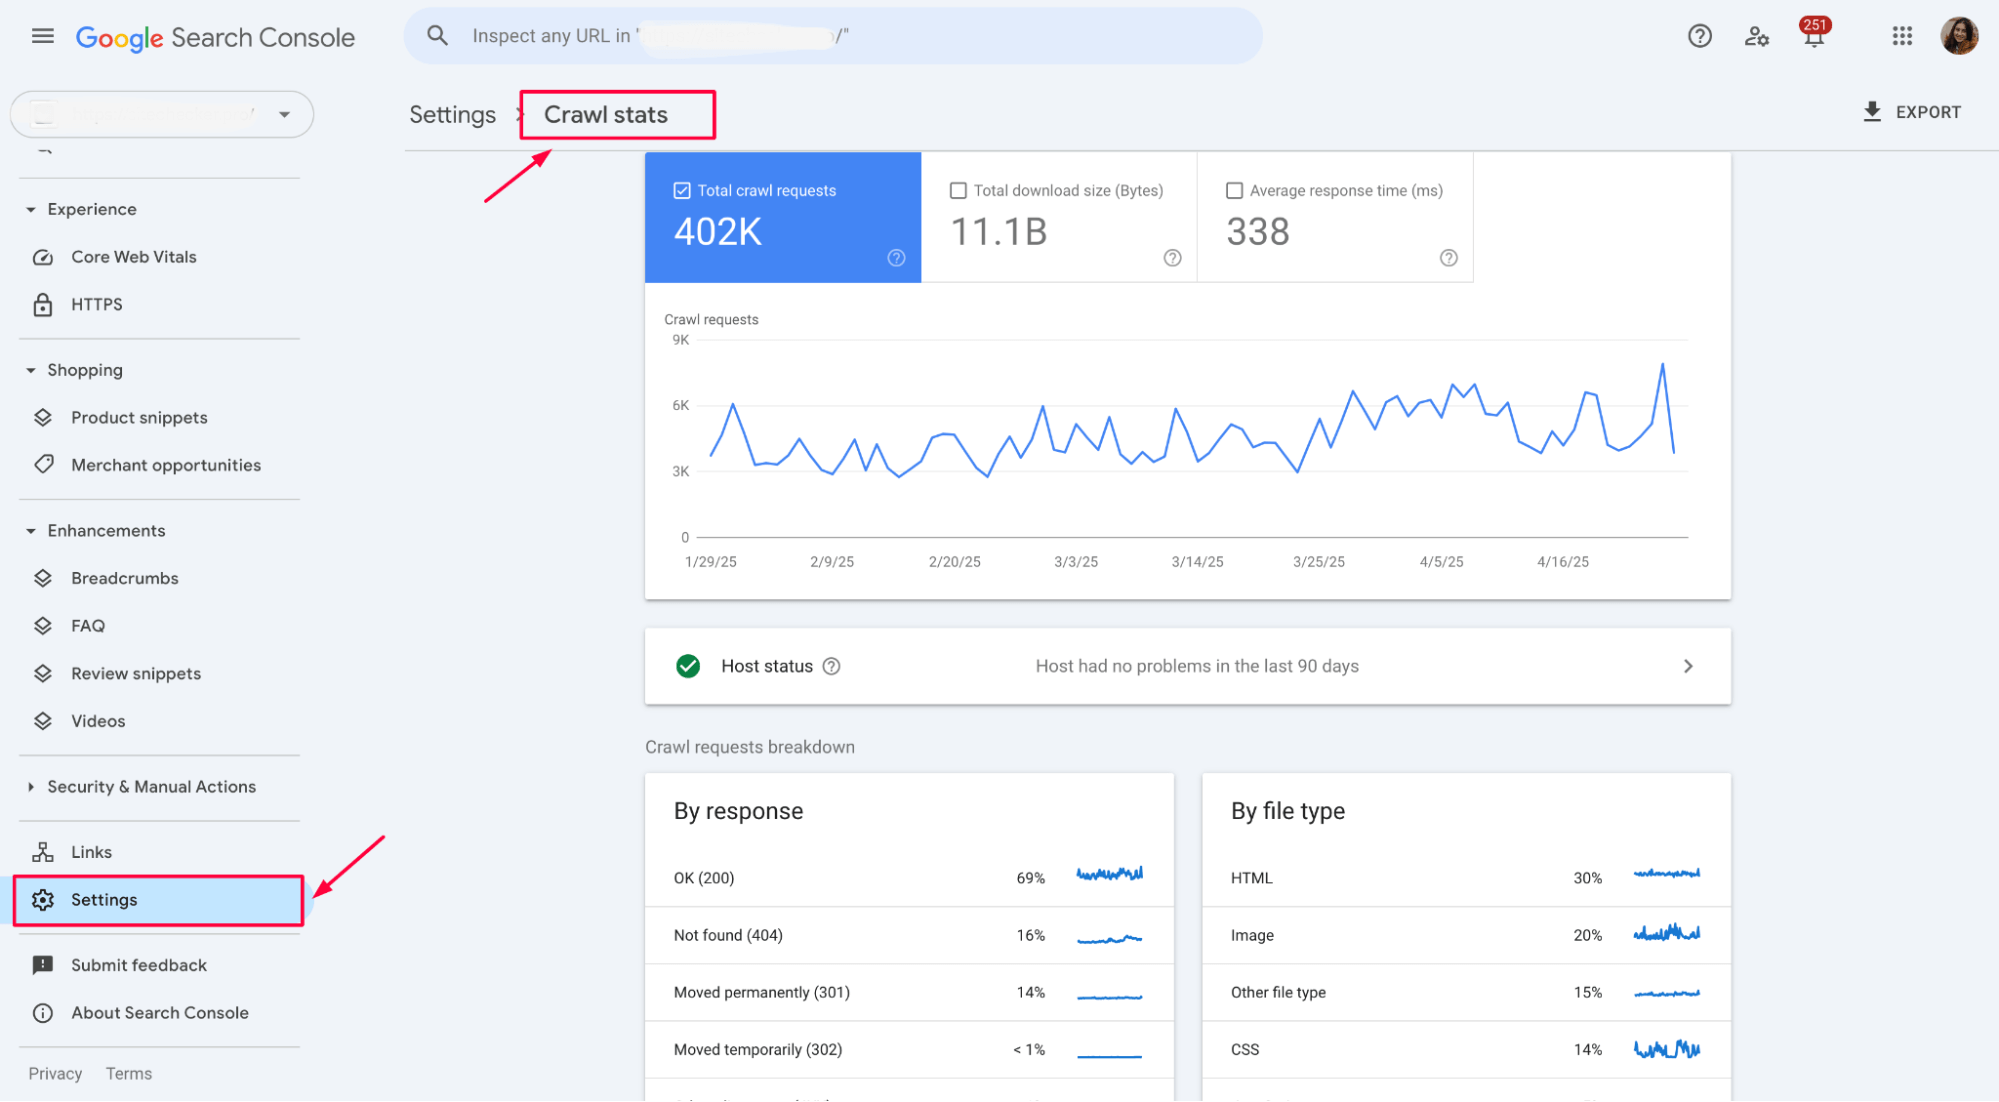Viewport: 1999px width, 1102px height.
Task: Open the Breadcrumbs enhancement report
Action: (x=125, y=578)
